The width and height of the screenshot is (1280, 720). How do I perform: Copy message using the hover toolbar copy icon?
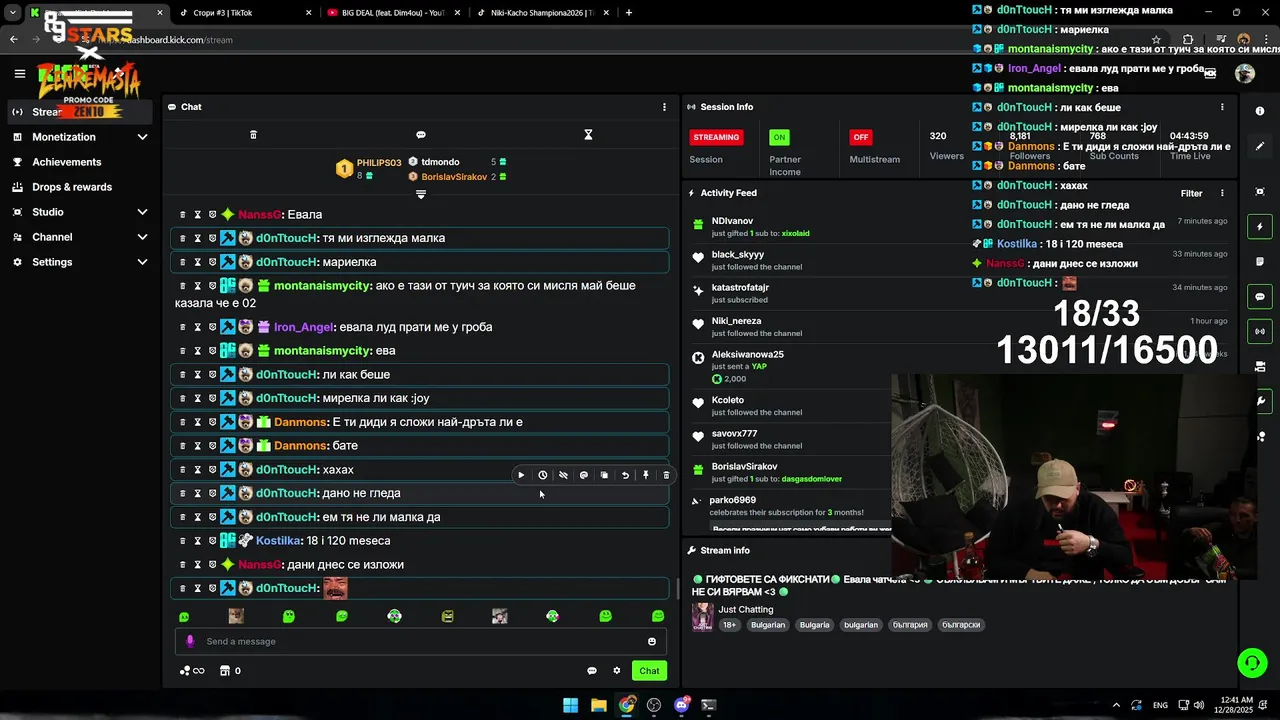coord(604,476)
